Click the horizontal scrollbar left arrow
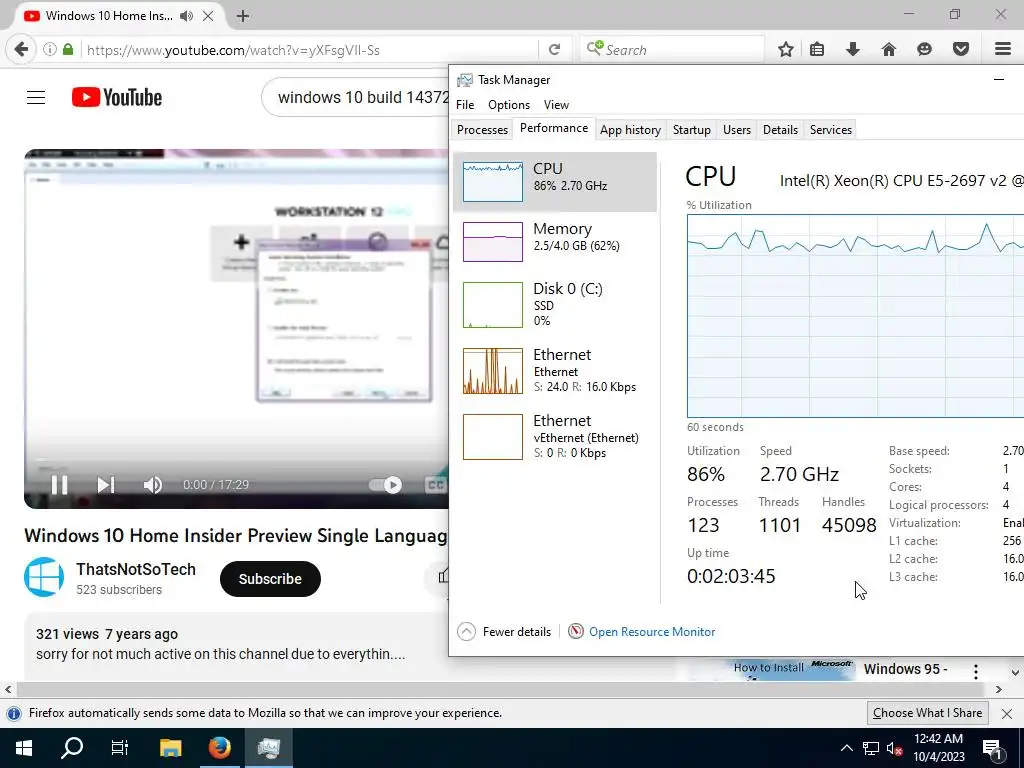The height and width of the screenshot is (768, 1024). click(8, 689)
